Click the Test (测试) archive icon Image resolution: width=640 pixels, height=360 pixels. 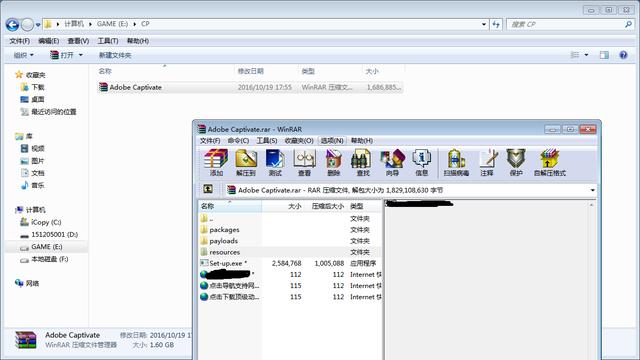click(275, 162)
